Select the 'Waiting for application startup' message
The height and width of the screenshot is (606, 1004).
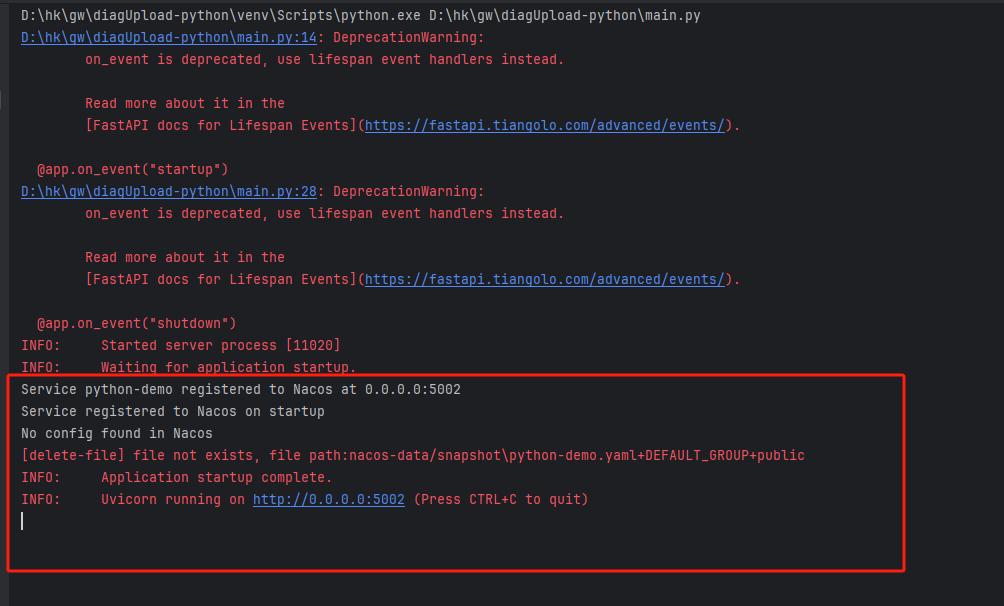pos(190,366)
